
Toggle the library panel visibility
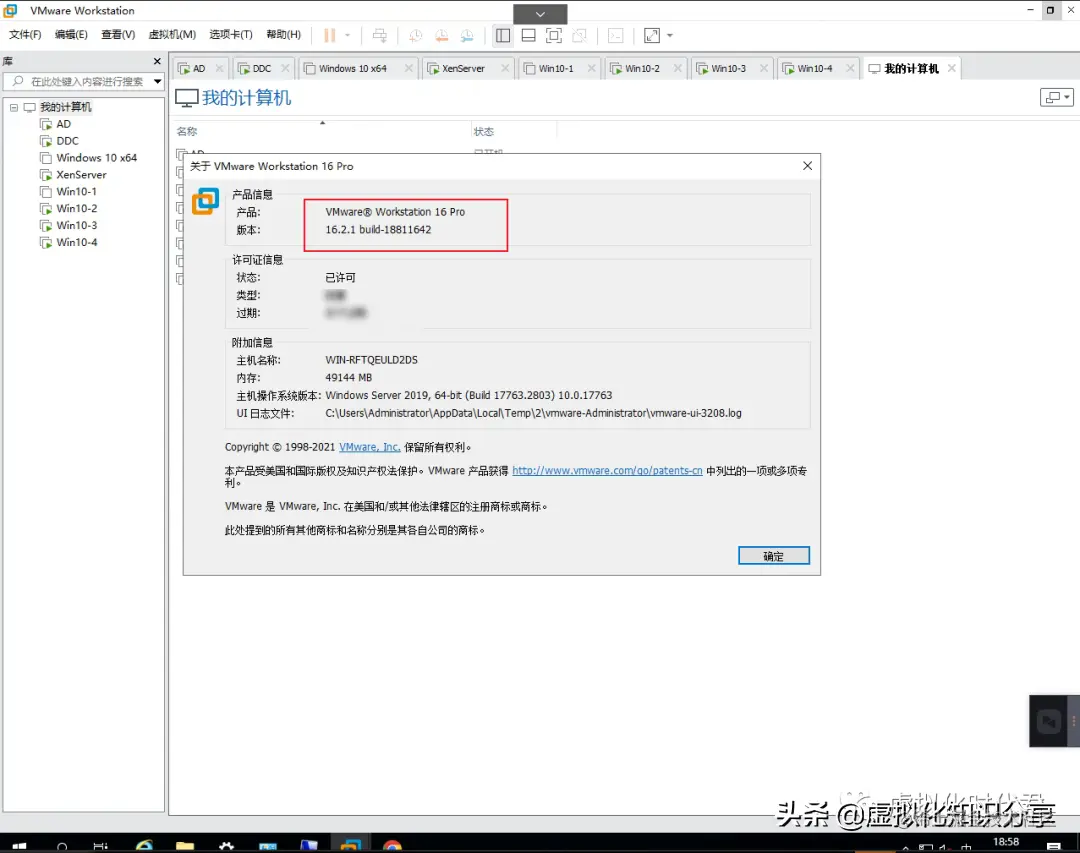(x=505, y=35)
